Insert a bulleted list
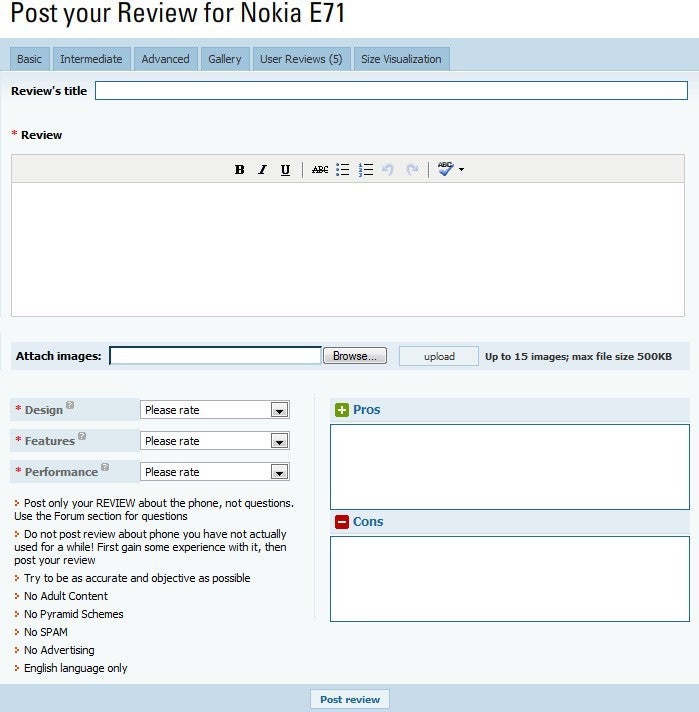The image size is (699, 712). point(342,169)
